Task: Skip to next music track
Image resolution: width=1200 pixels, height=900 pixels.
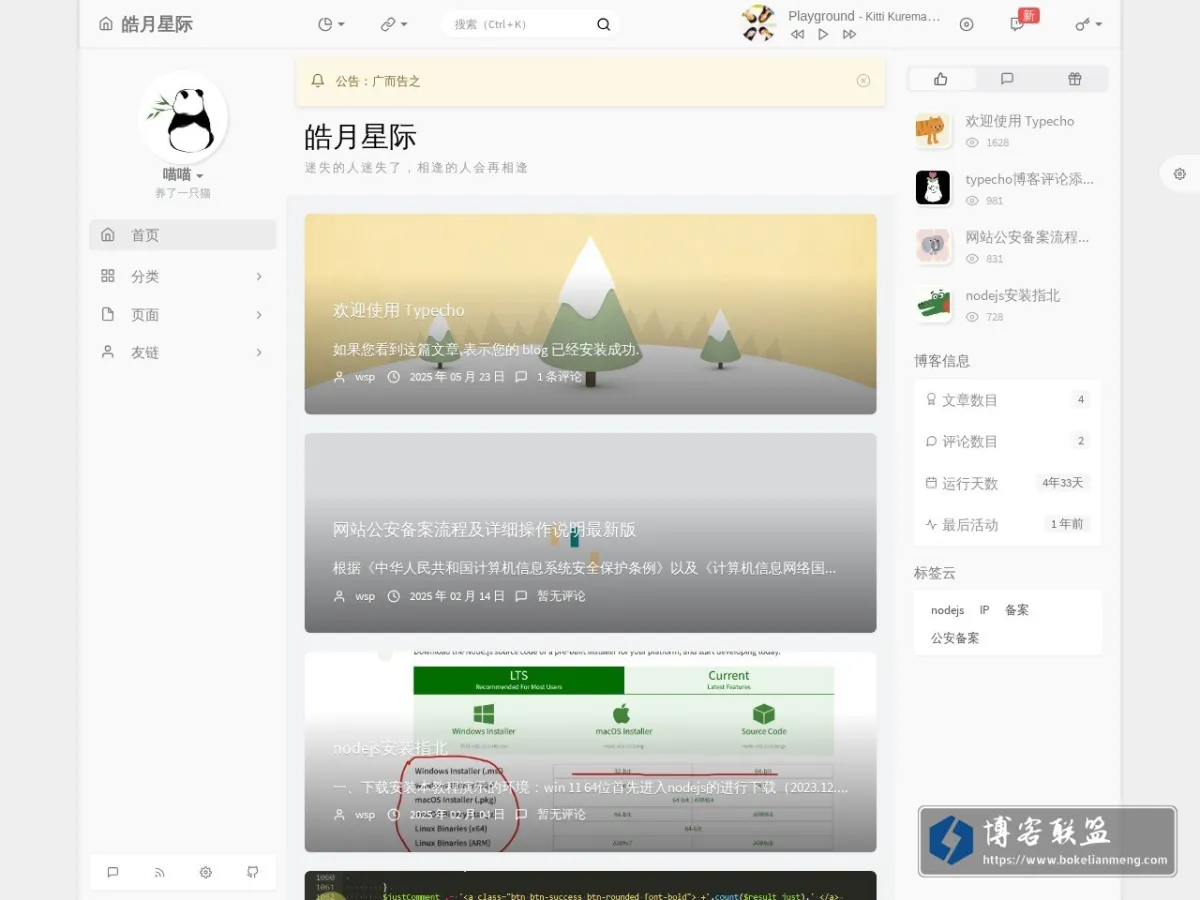Action: click(x=849, y=34)
